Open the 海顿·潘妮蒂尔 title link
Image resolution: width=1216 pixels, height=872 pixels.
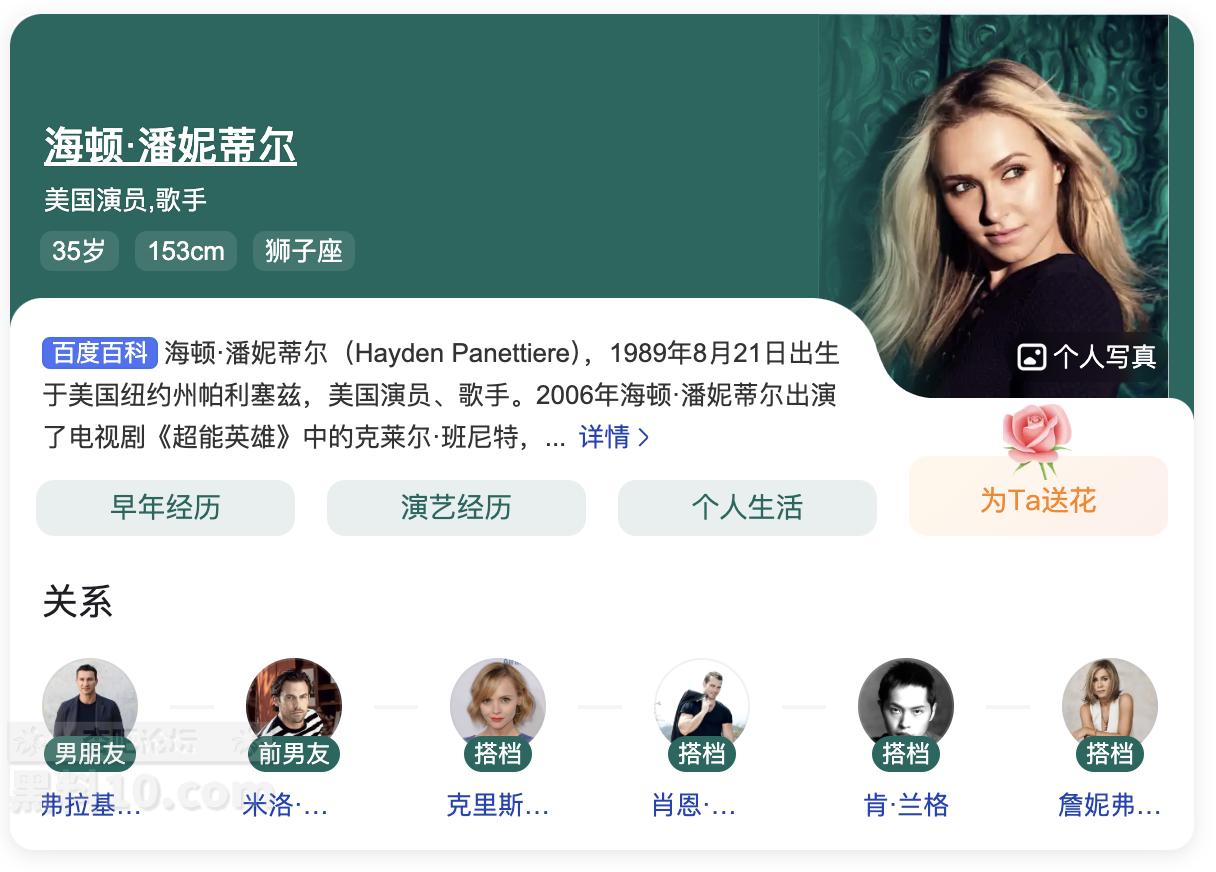[x=170, y=146]
